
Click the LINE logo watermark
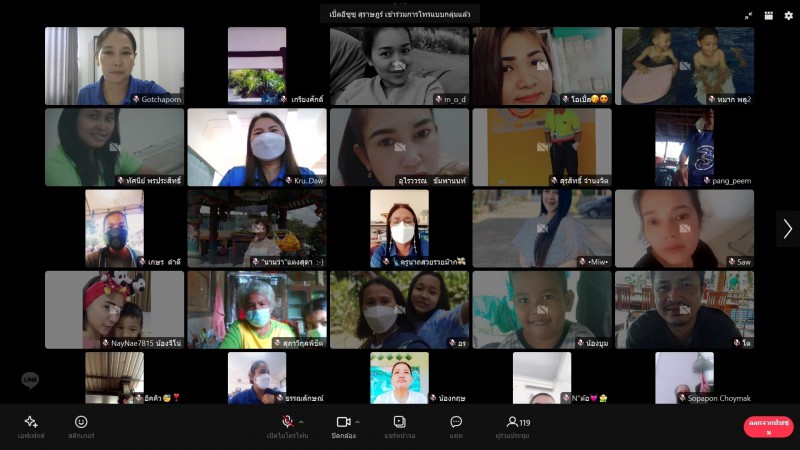(x=30, y=380)
